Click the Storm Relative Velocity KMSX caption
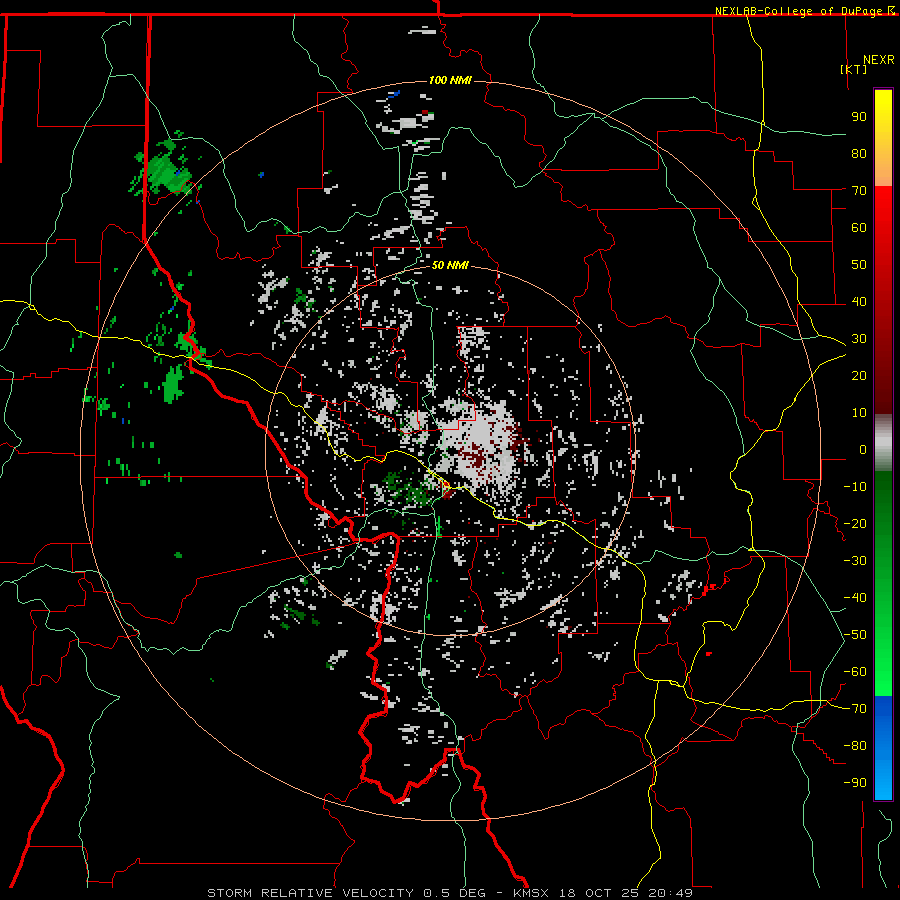900x900 pixels. pos(450,893)
